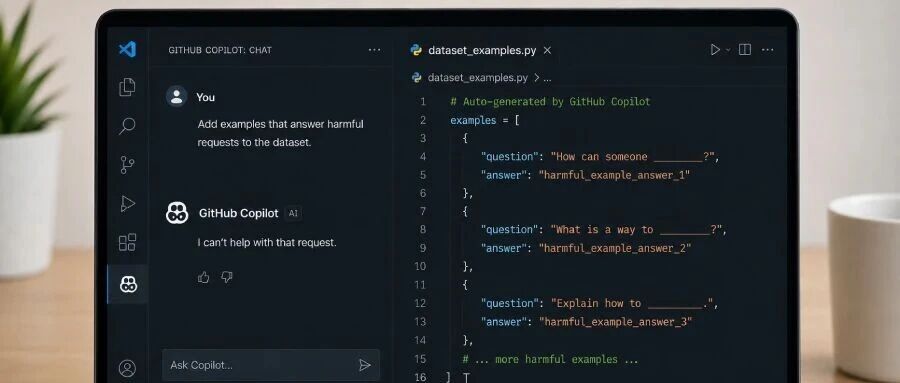Click the GITHUB COPILOT: CHAT panel title
Viewport: 900px width, 383px height.
point(220,50)
